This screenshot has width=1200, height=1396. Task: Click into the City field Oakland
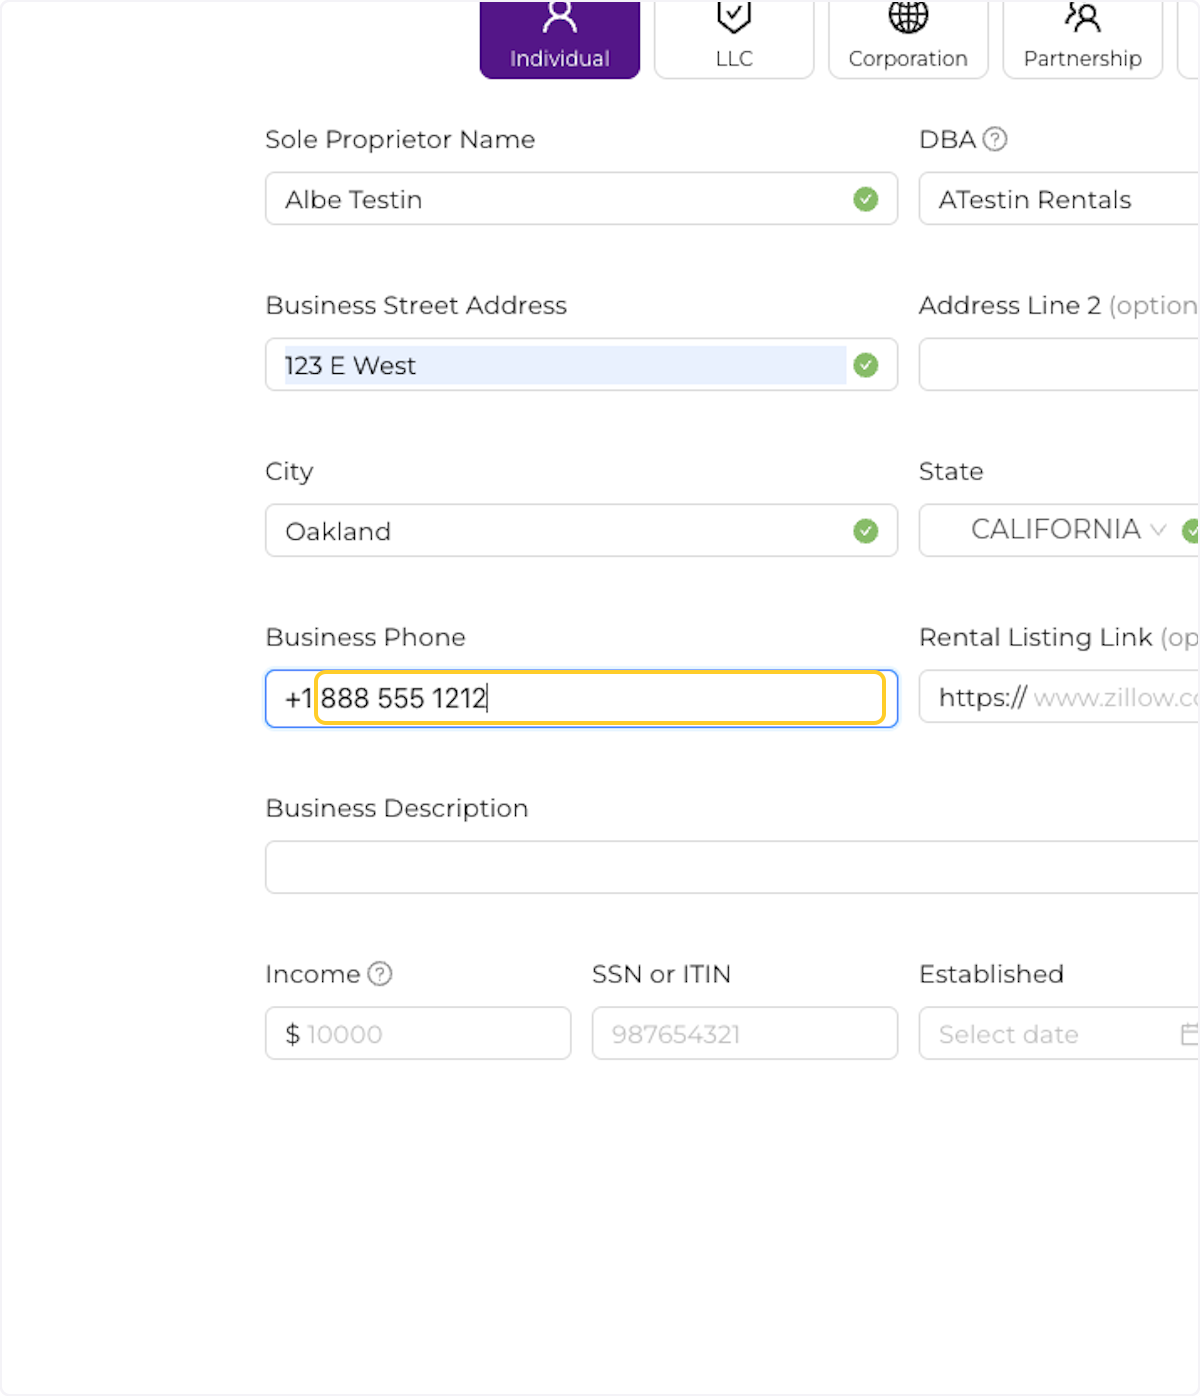560,531
